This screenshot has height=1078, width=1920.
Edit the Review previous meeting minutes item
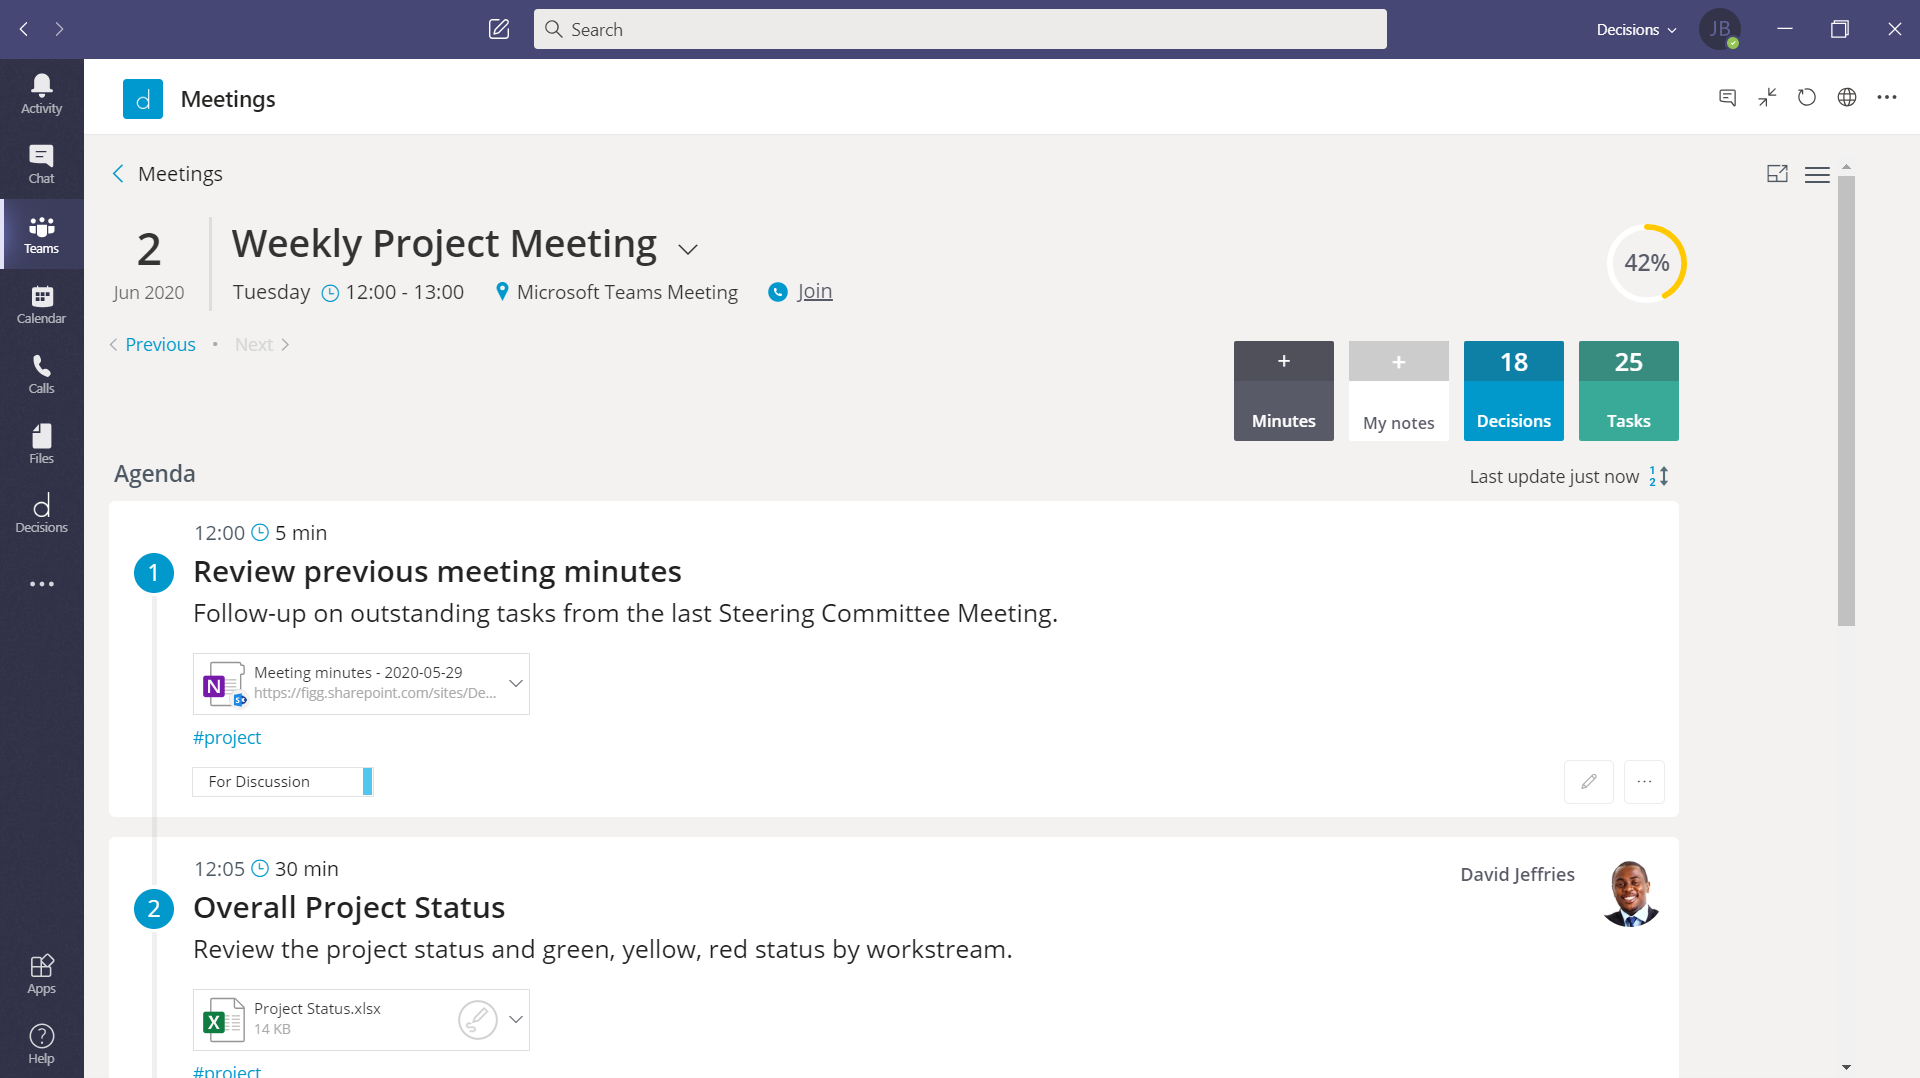(1589, 781)
